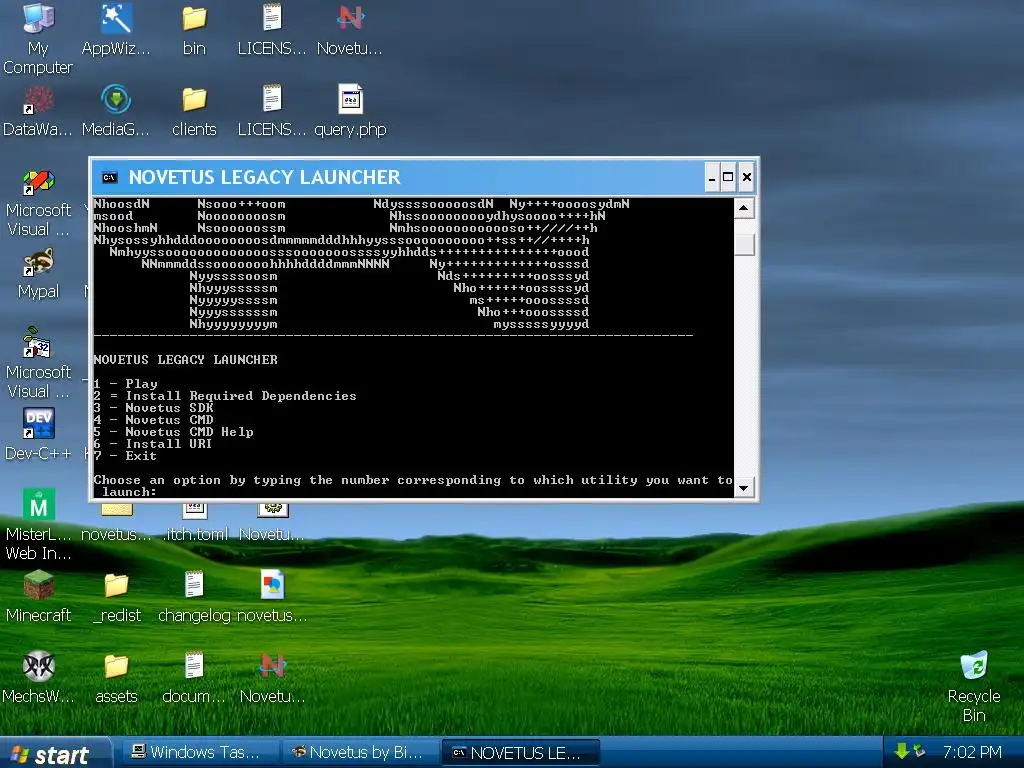Open the Start menu
This screenshot has height=768, width=1024.
(x=54, y=753)
